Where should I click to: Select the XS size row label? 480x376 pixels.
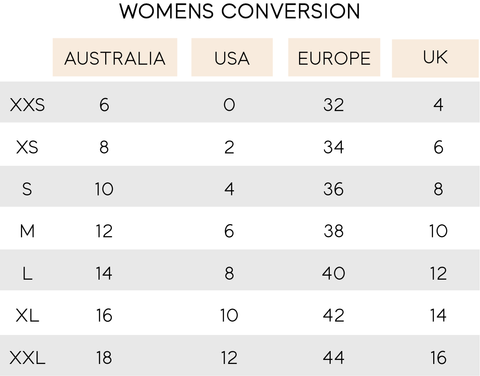pyautogui.click(x=27, y=147)
